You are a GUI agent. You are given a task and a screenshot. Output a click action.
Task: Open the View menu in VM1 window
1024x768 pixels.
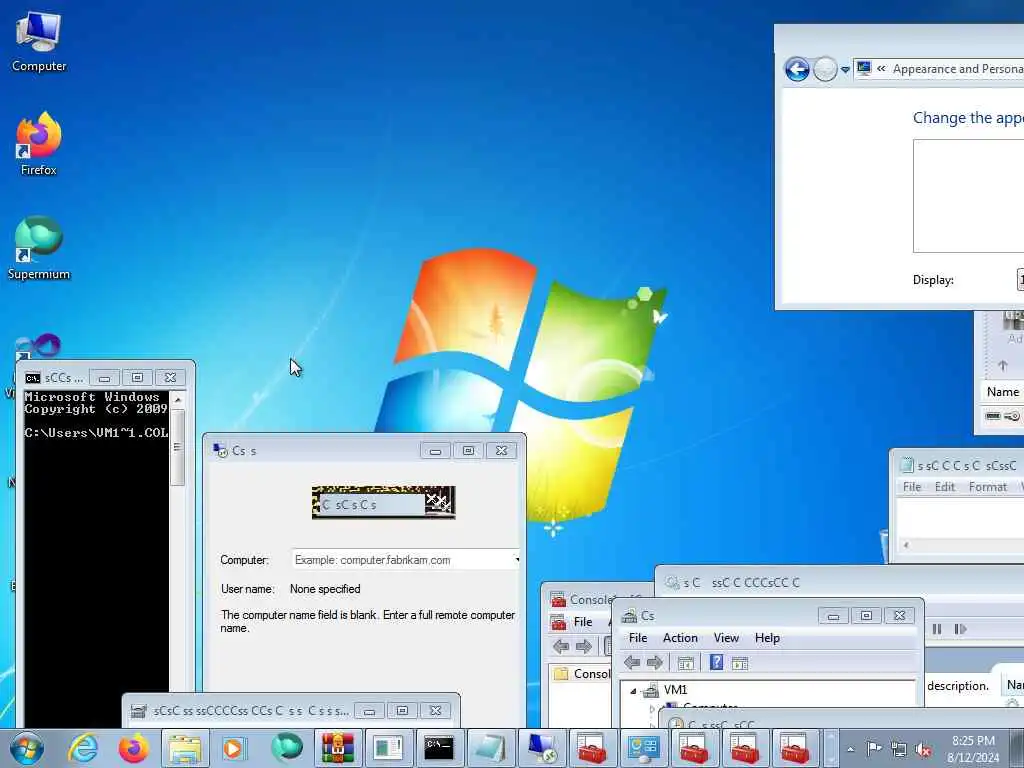726,637
